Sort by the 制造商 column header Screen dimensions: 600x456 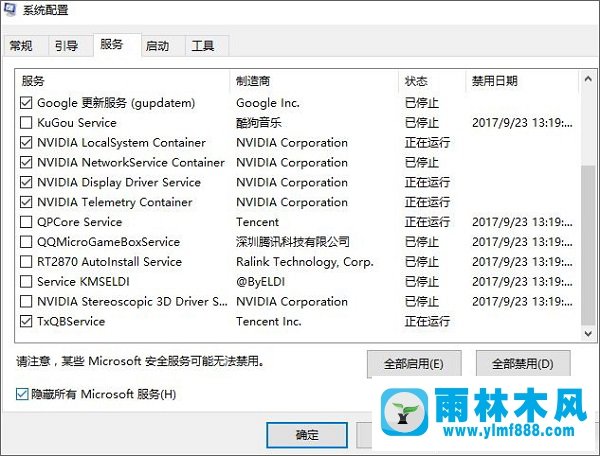pos(315,81)
